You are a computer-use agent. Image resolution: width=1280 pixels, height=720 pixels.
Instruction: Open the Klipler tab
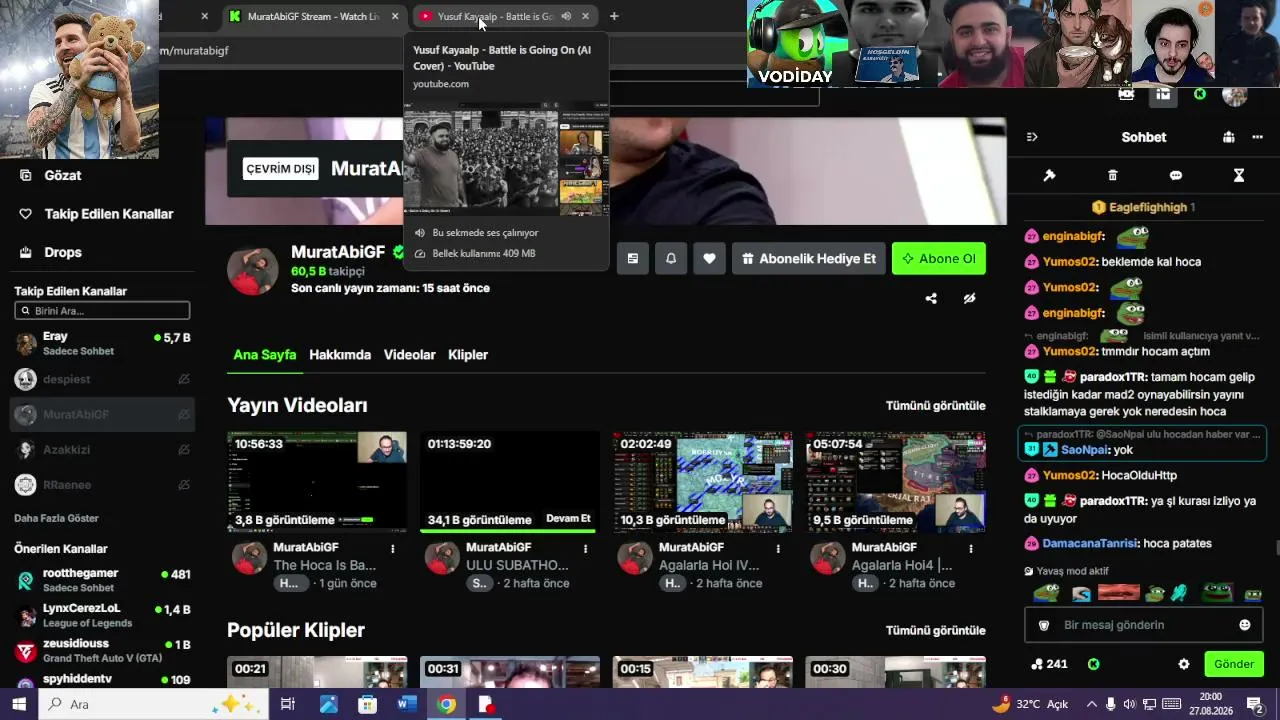tap(468, 355)
